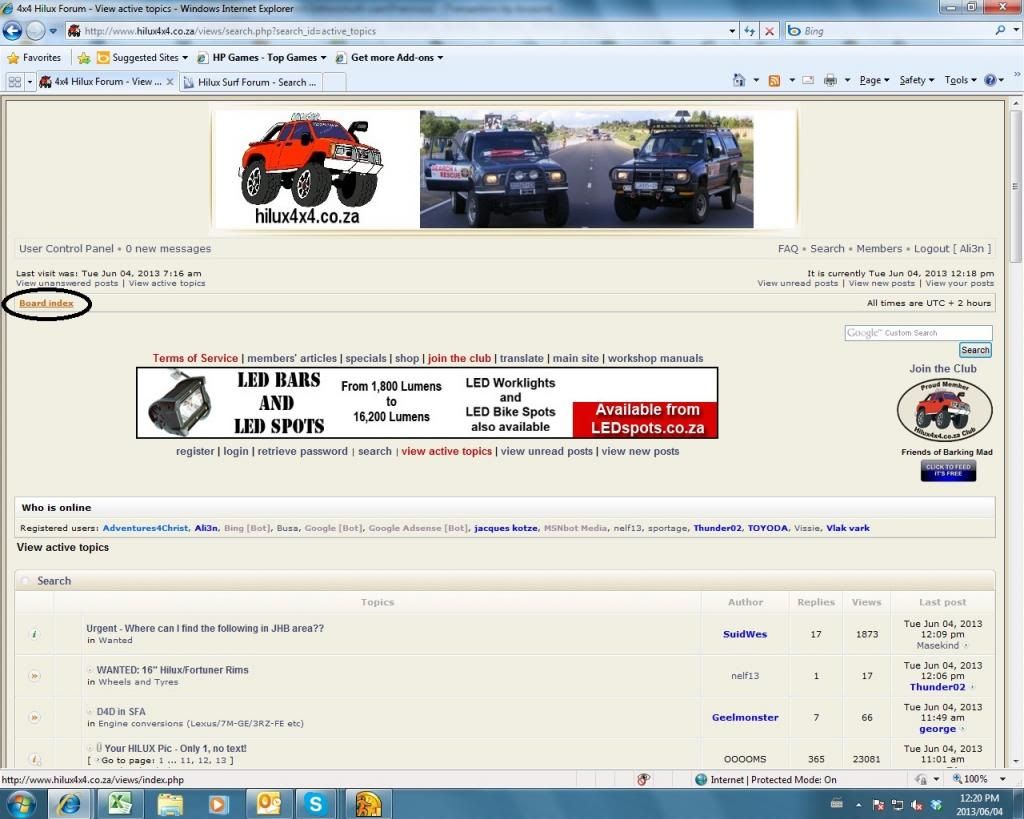1024x819 pixels.
Task: Click the red Stop loading icon
Action: [x=770, y=31]
